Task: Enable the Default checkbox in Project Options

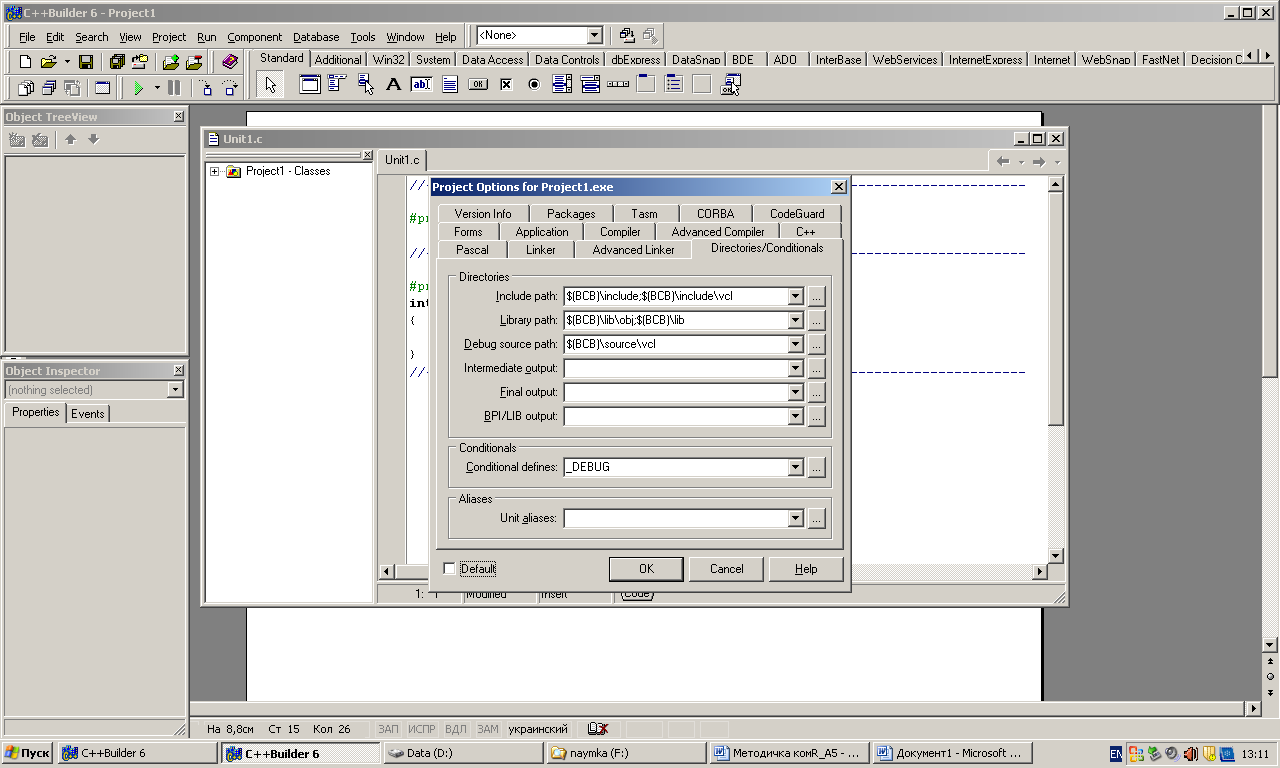Action: point(450,569)
